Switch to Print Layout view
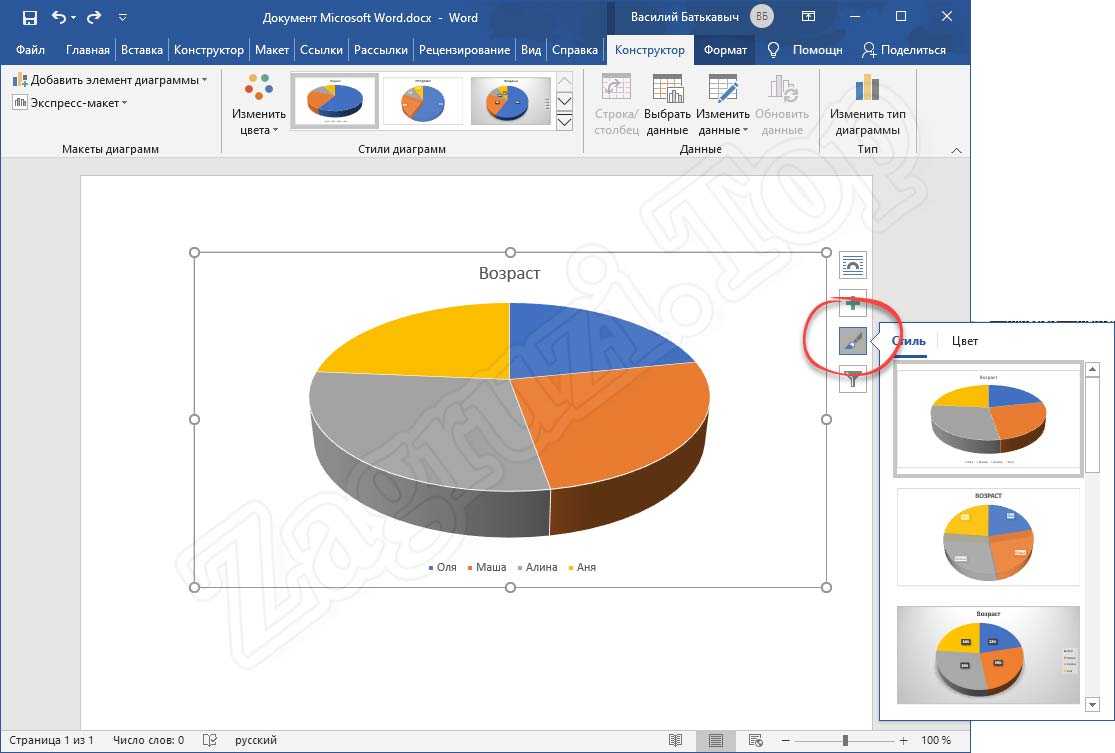The image size is (1115, 753). (715, 740)
